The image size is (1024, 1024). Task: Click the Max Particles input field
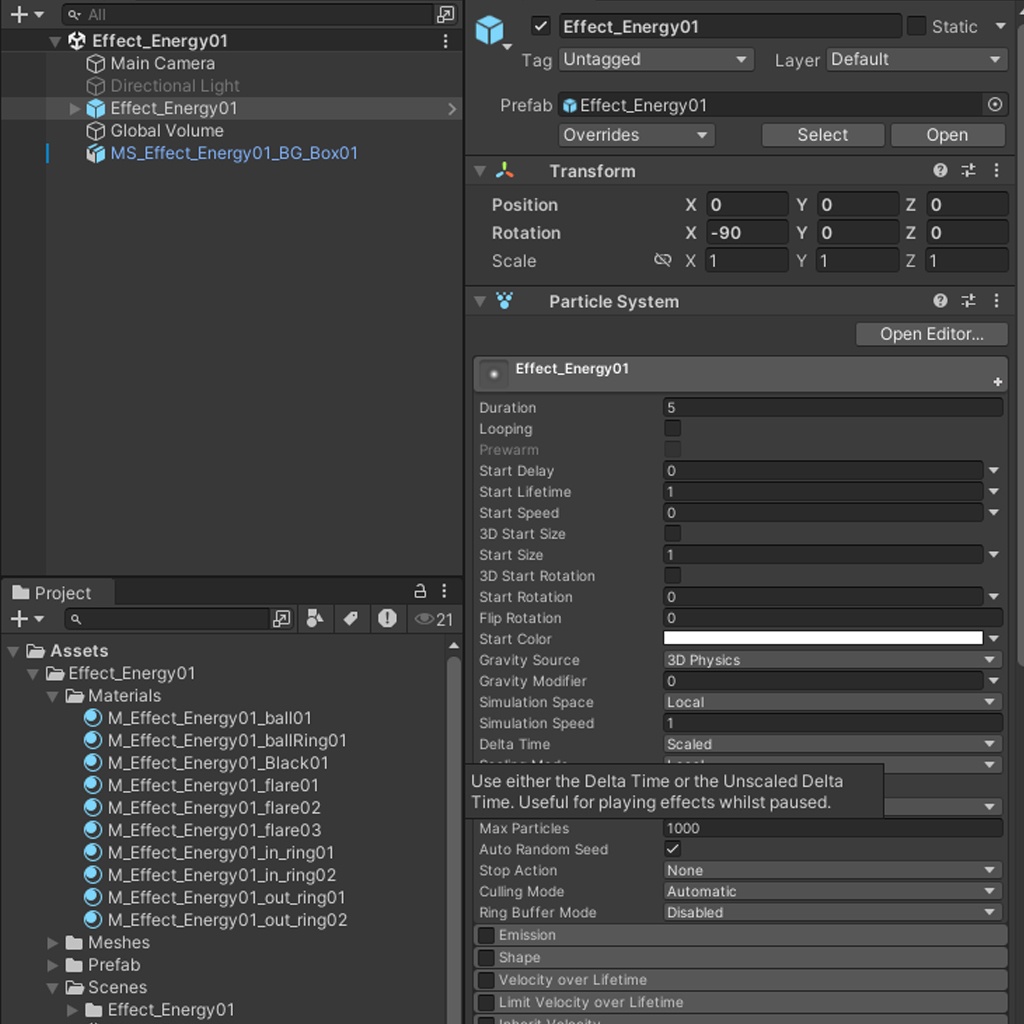(832, 828)
